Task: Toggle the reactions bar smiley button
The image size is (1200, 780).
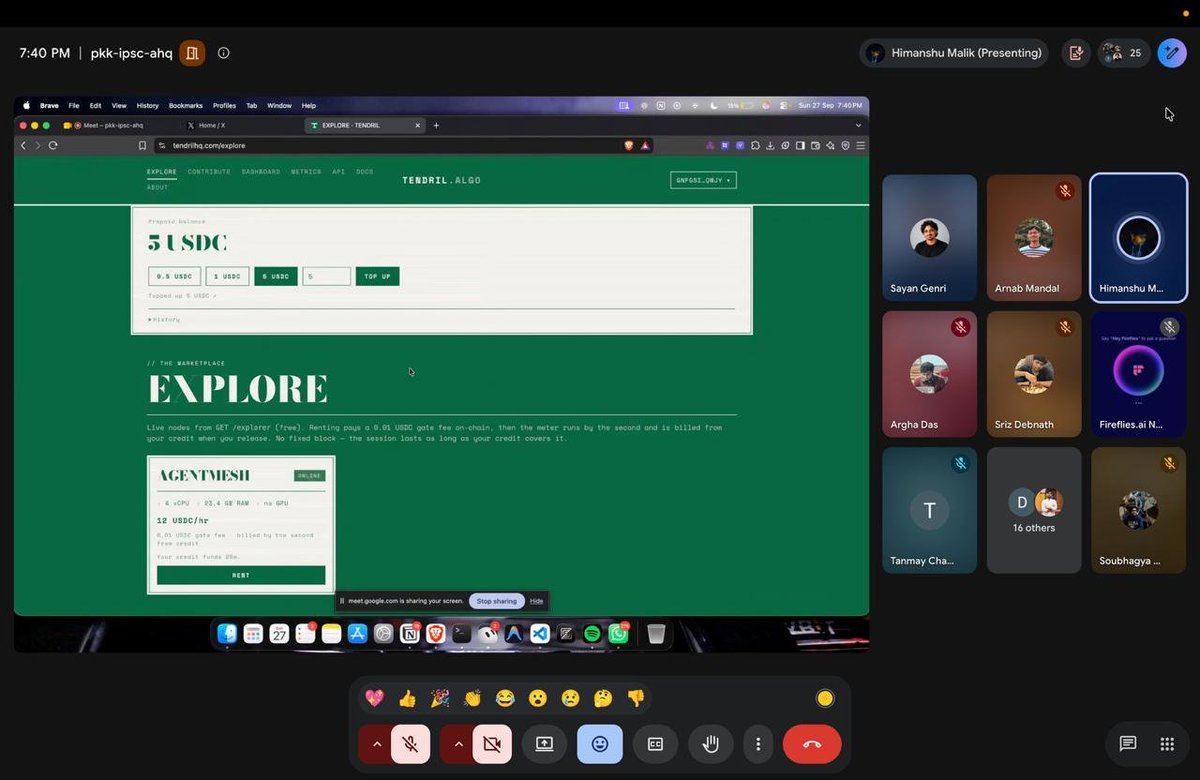Action: (x=600, y=744)
